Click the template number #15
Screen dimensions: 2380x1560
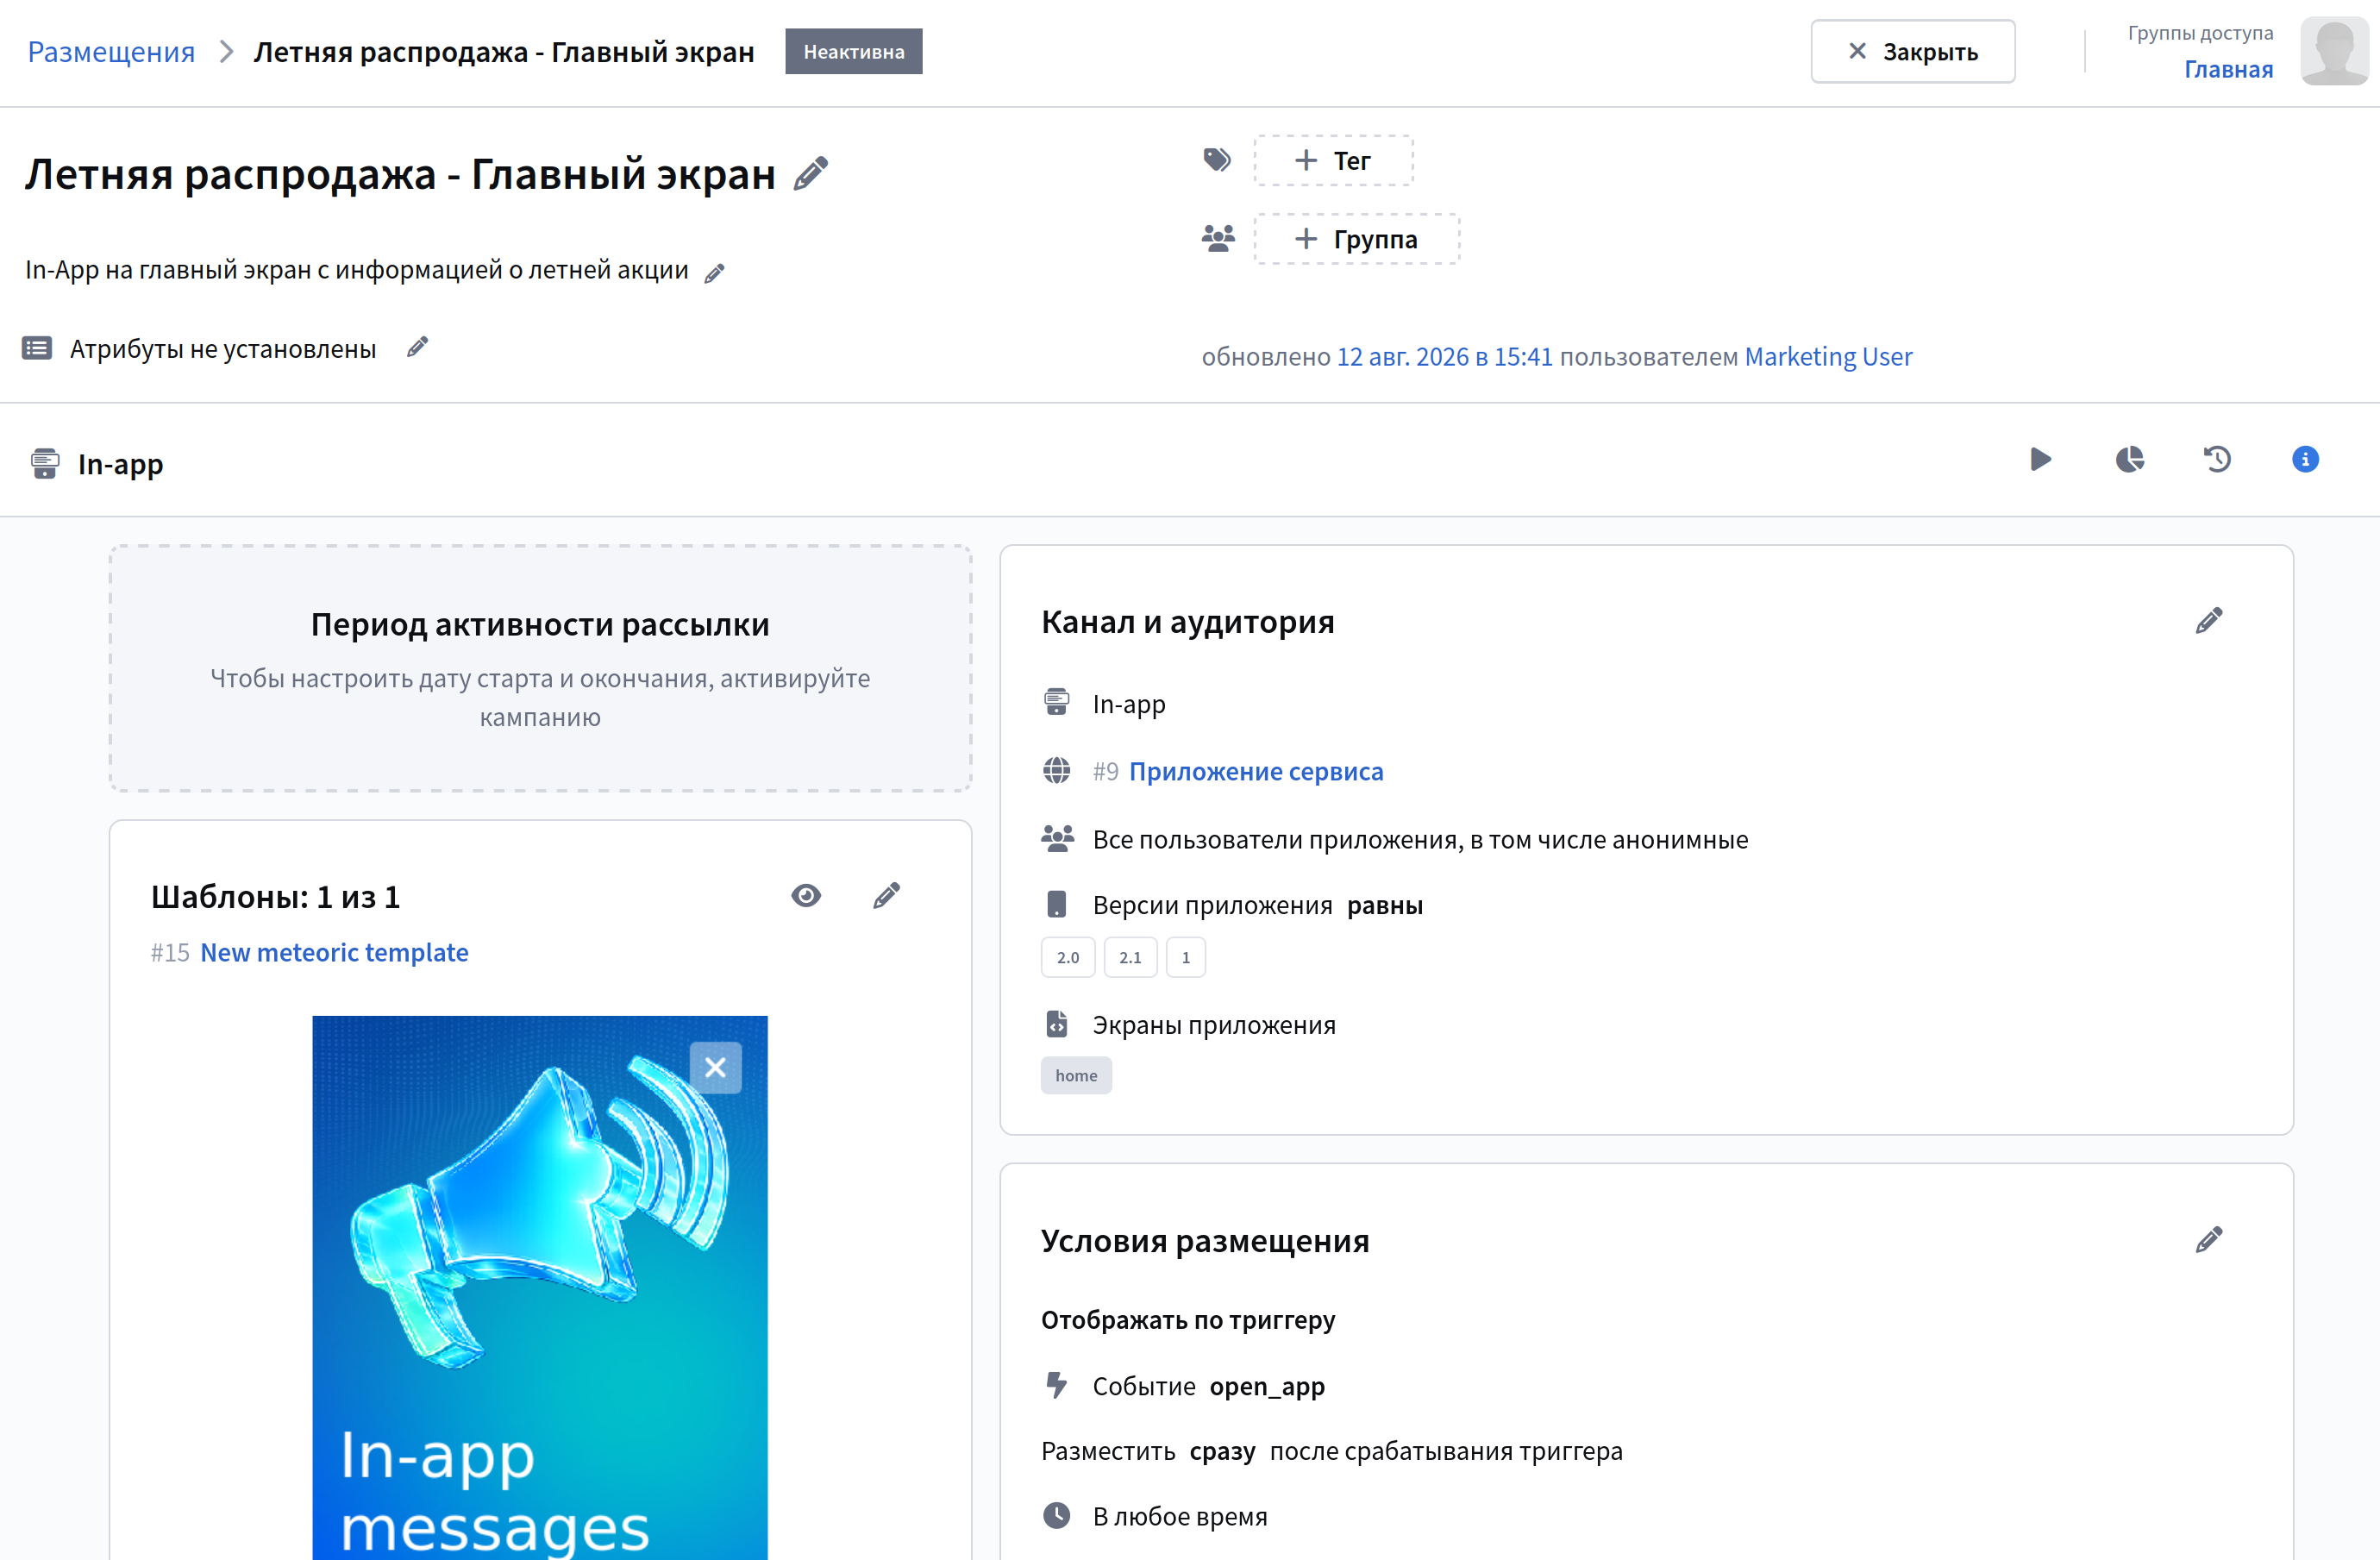[170, 952]
